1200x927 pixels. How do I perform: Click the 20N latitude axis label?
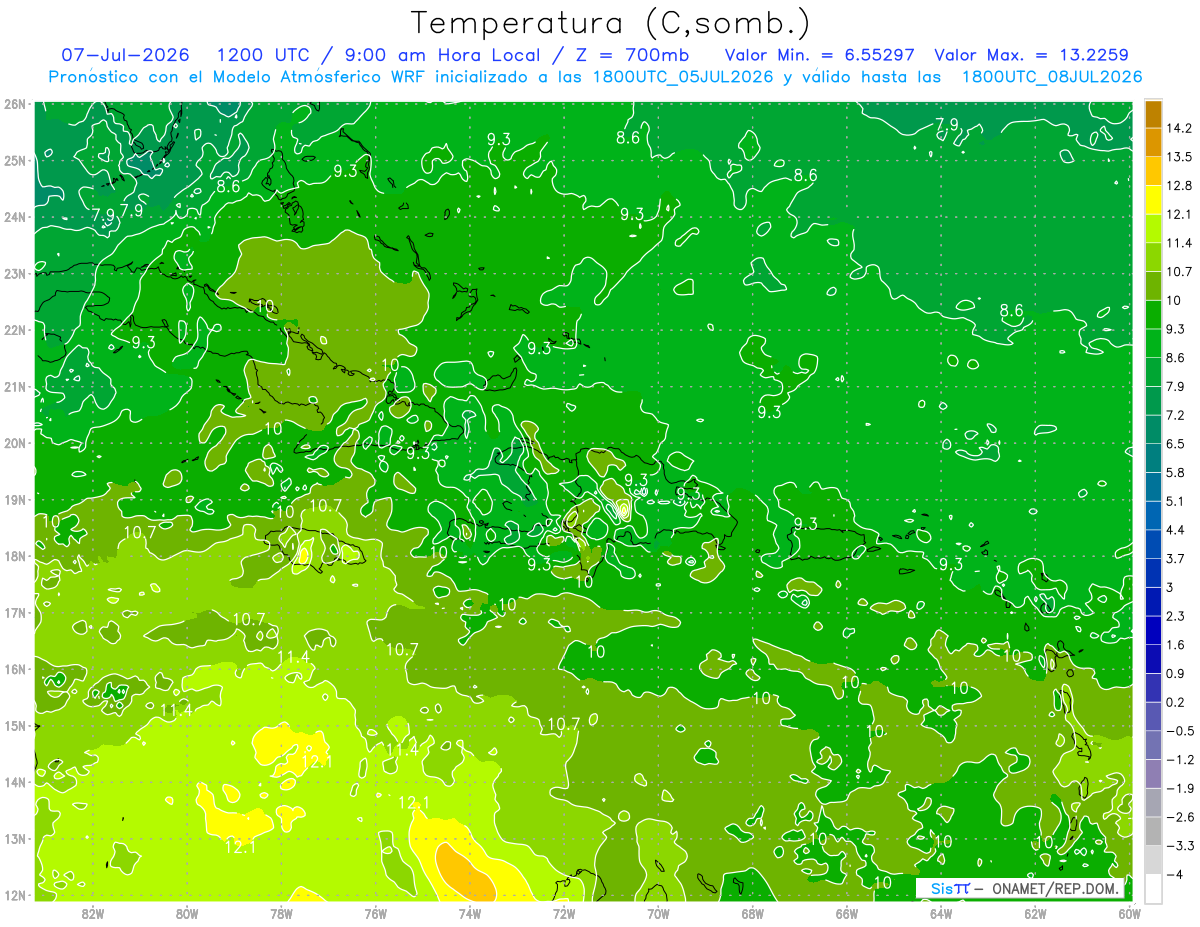(x=14, y=443)
